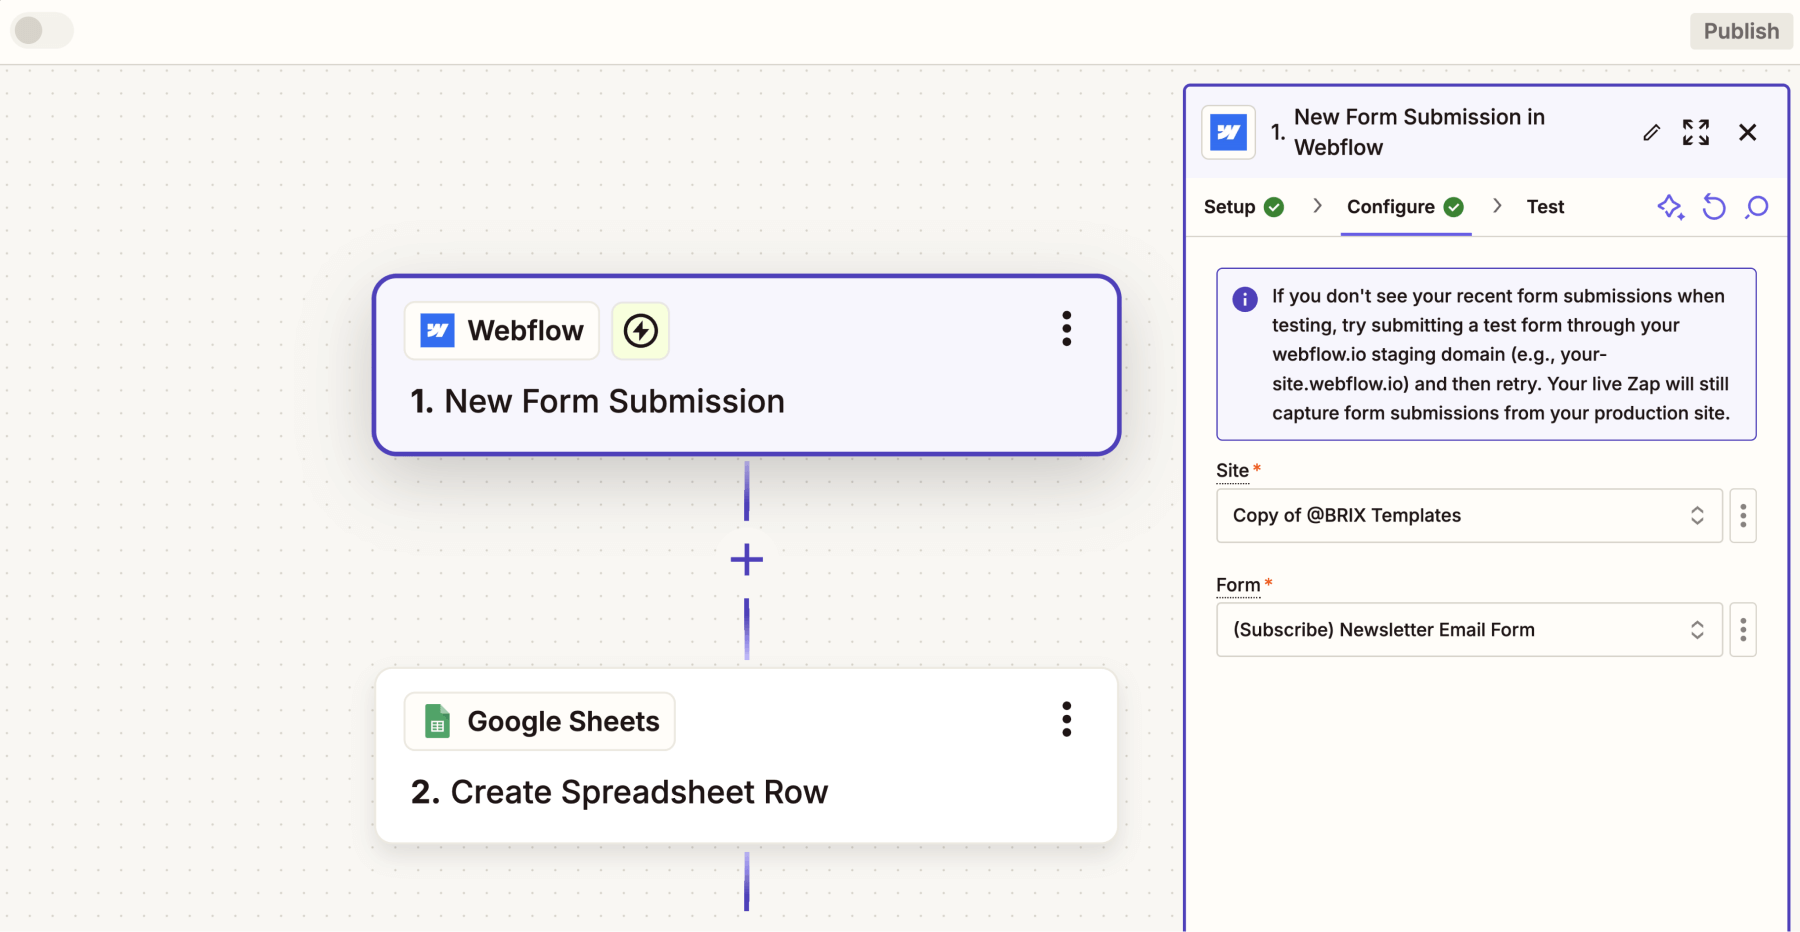
Task: Click the instant trigger lightning icon
Action: tap(640, 331)
